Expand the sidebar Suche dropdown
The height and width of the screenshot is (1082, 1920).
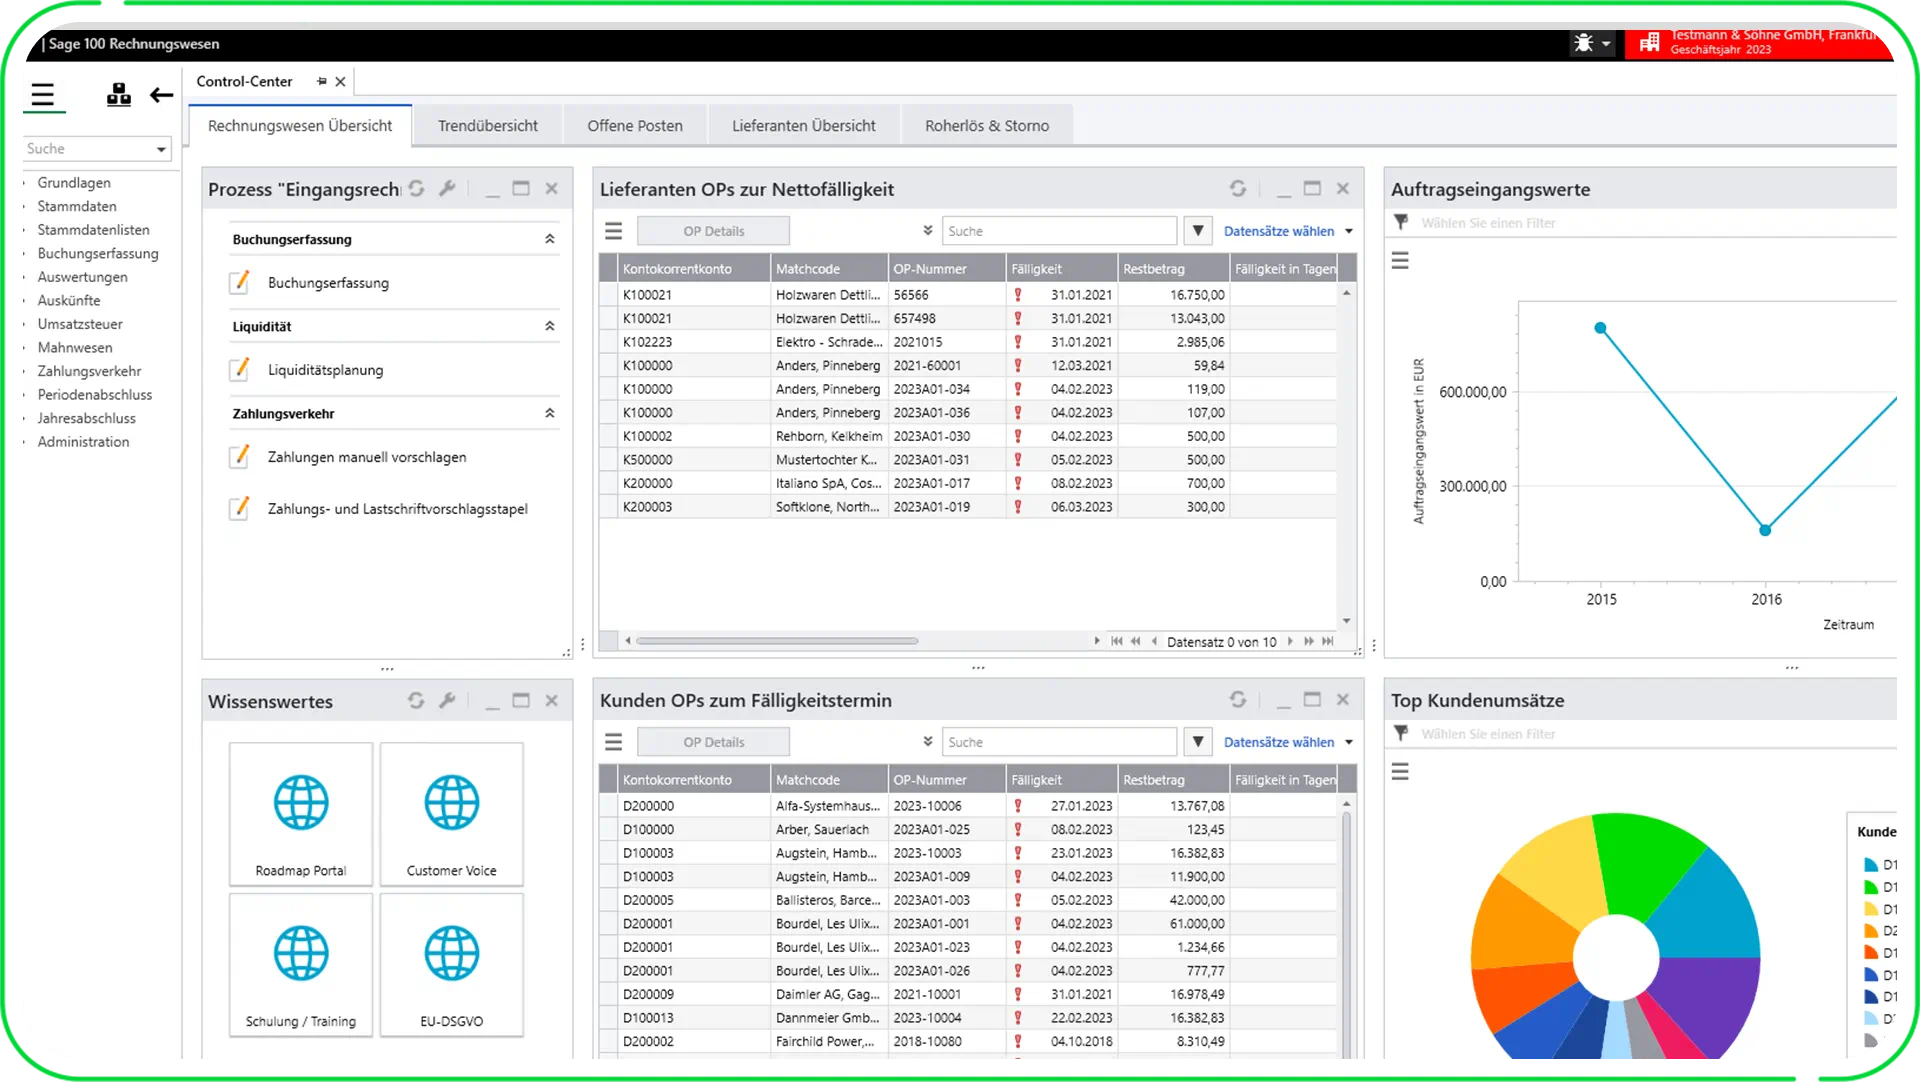click(161, 149)
